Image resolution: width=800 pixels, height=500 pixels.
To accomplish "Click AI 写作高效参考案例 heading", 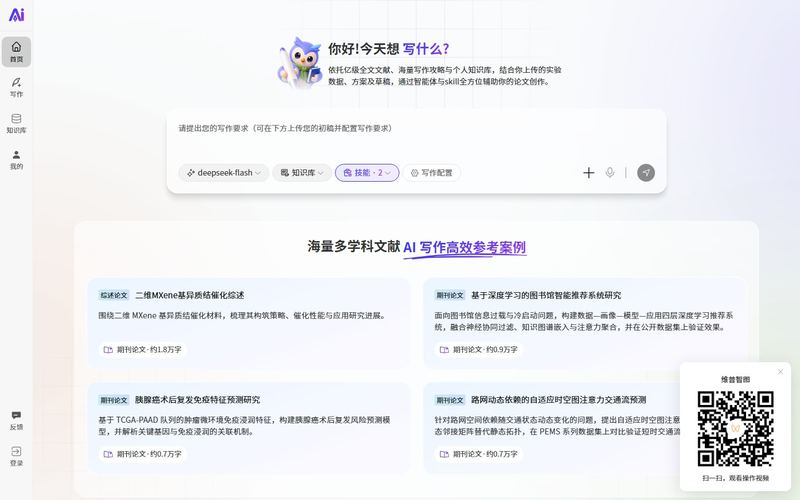I will 464,247.
